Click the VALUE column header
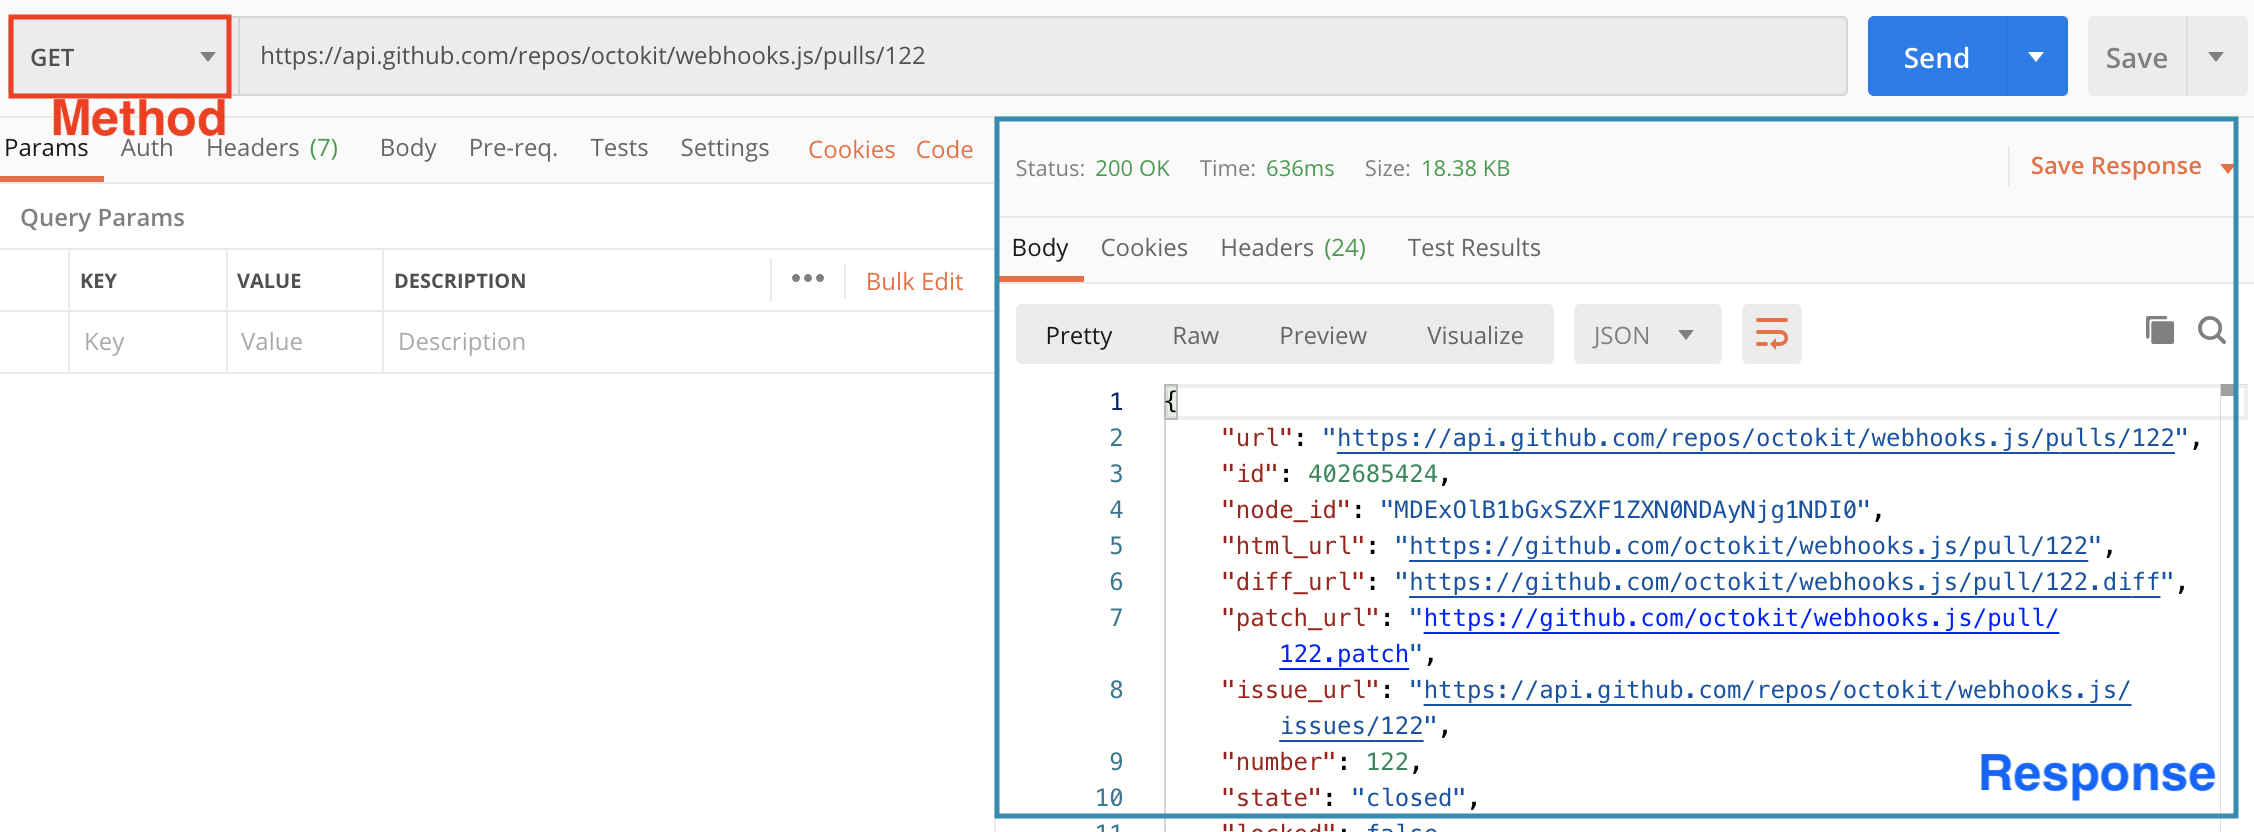This screenshot has height=832, width=2254. coord(269,281)
